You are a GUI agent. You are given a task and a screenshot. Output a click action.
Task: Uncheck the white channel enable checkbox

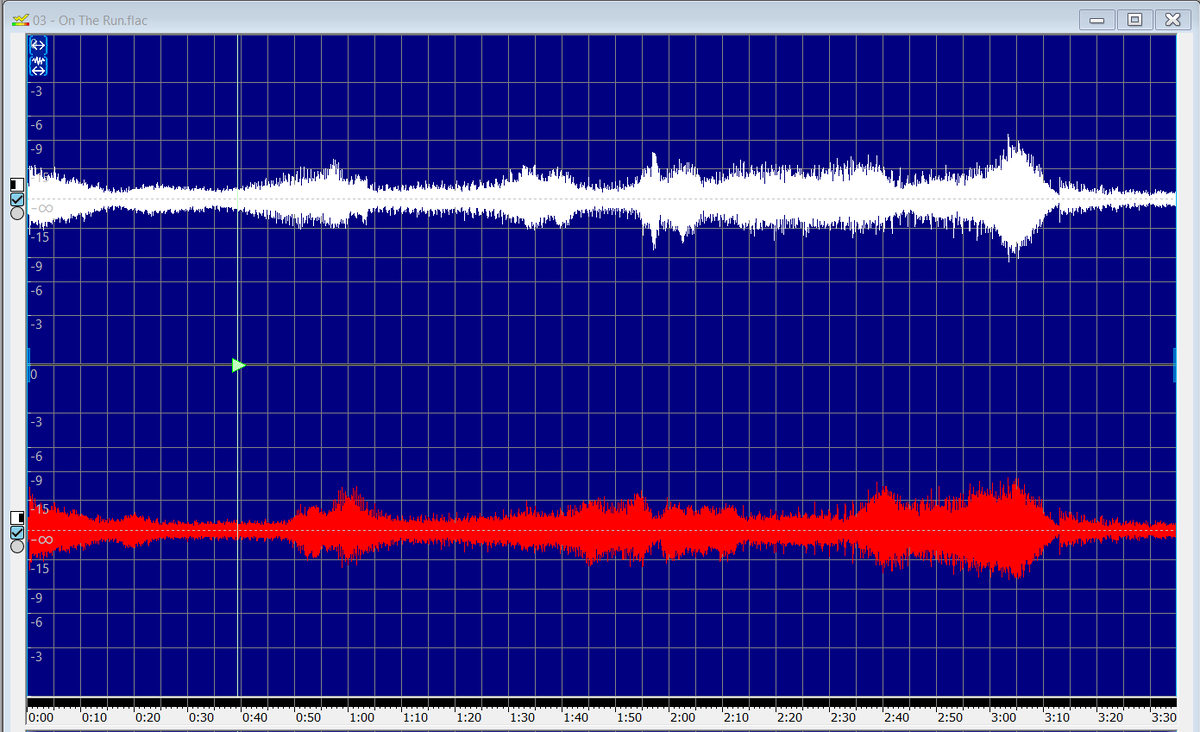[x=16, y=199]
